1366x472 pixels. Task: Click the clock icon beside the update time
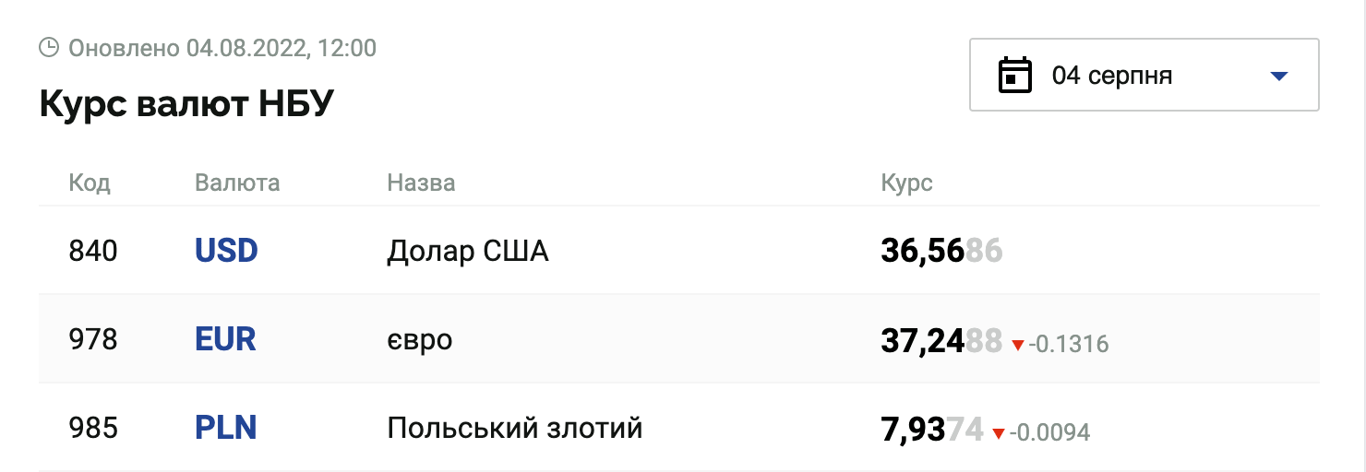[48, 47]
